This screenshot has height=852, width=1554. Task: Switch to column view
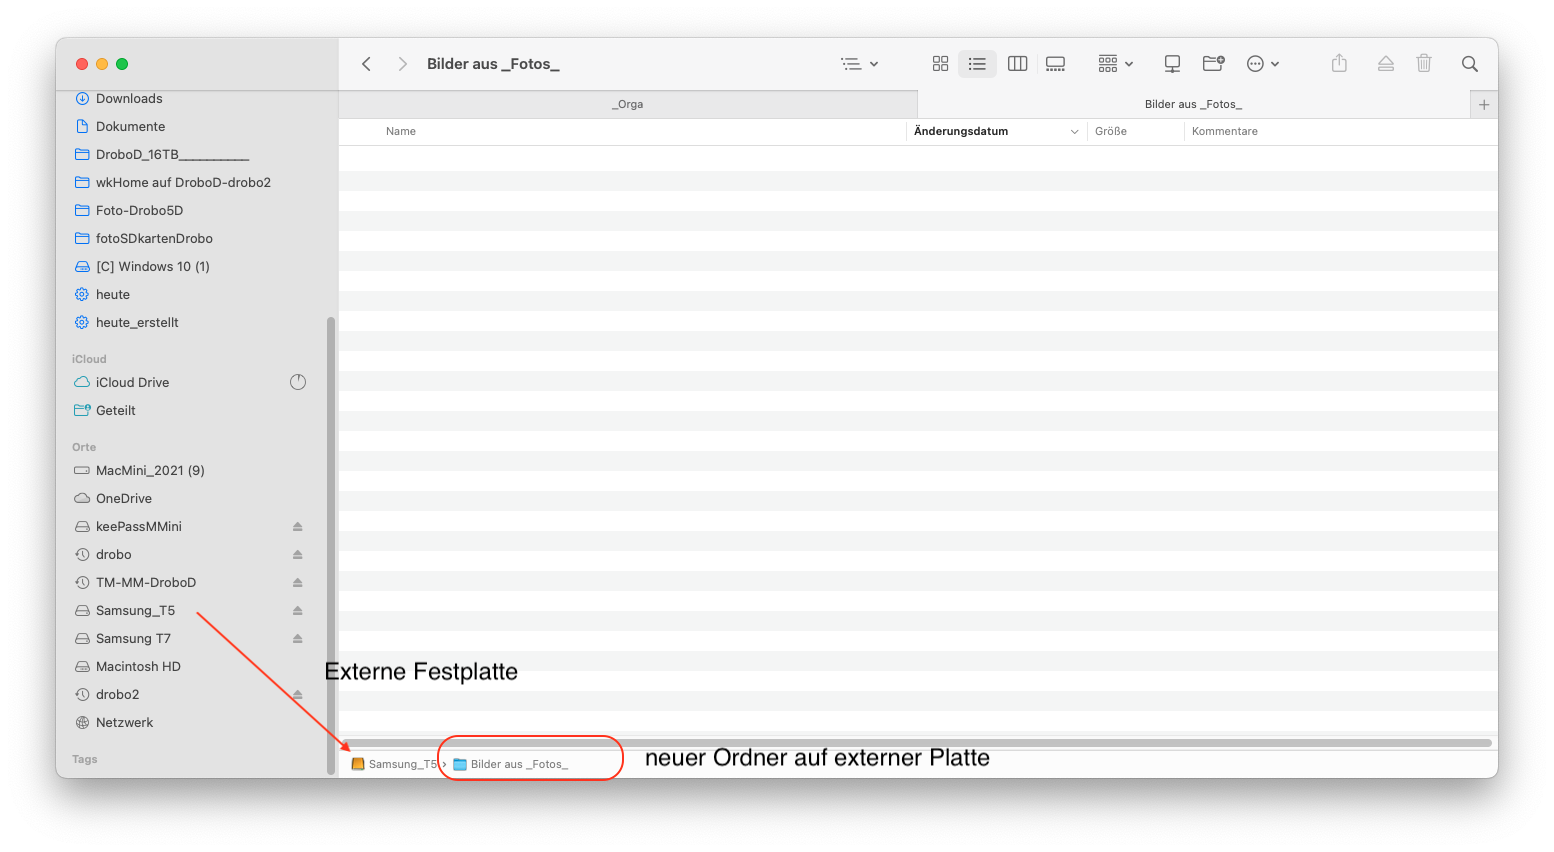click(1017, 64)
